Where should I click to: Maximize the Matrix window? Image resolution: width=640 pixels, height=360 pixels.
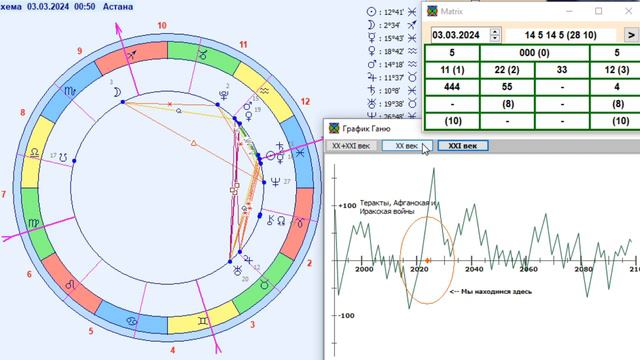(598, 11)
